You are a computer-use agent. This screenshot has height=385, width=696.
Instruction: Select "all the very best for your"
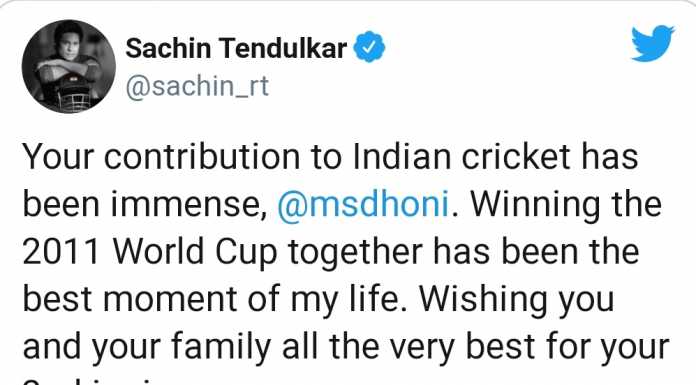pyautogui.click(x=476, y=347)
